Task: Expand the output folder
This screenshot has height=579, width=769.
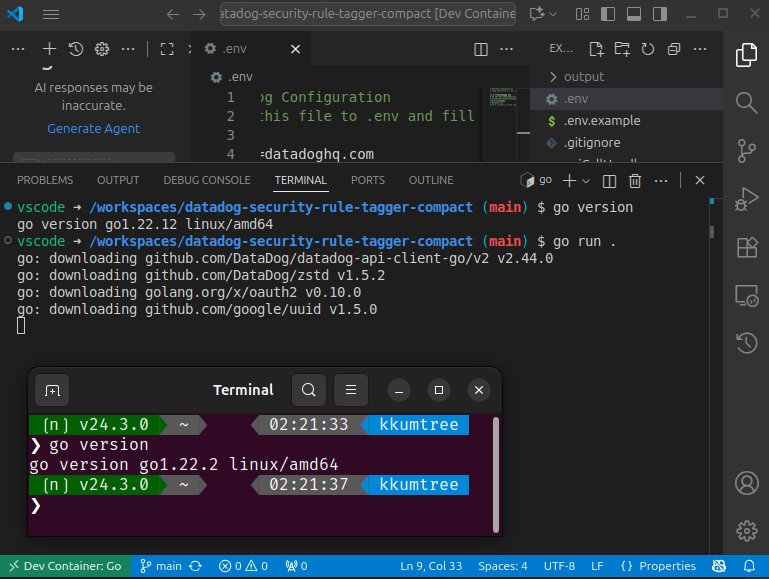Action: (x=626, y=76)
